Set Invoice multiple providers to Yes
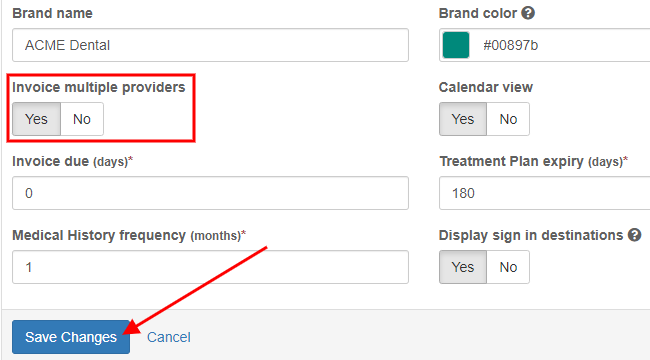Screen dimensions: 650x360 [36, 119]
